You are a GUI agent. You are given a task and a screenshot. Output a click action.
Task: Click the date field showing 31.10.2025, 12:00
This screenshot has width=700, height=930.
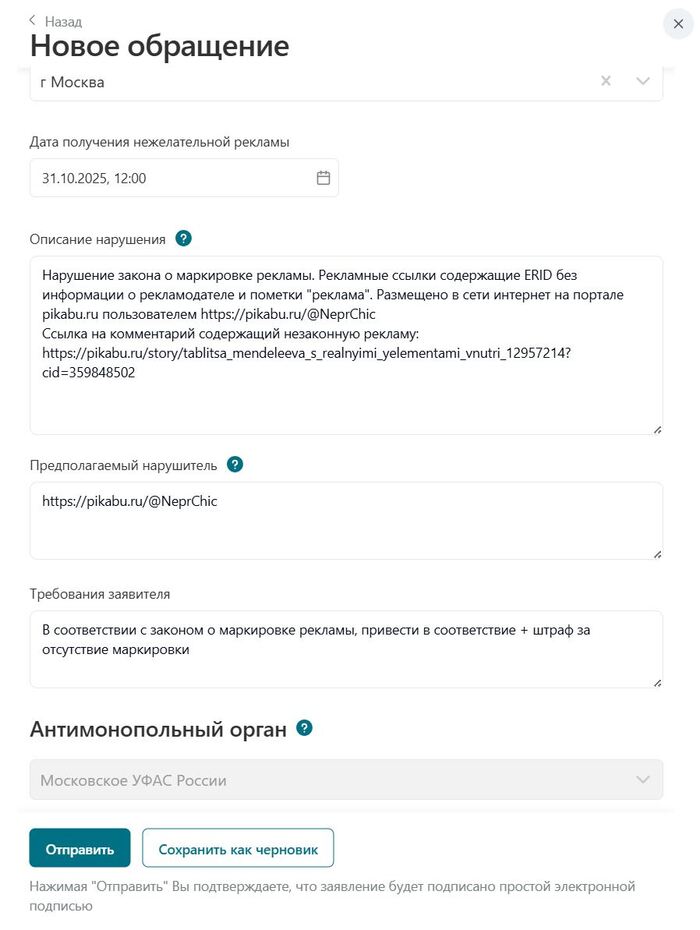click(170, 178)
